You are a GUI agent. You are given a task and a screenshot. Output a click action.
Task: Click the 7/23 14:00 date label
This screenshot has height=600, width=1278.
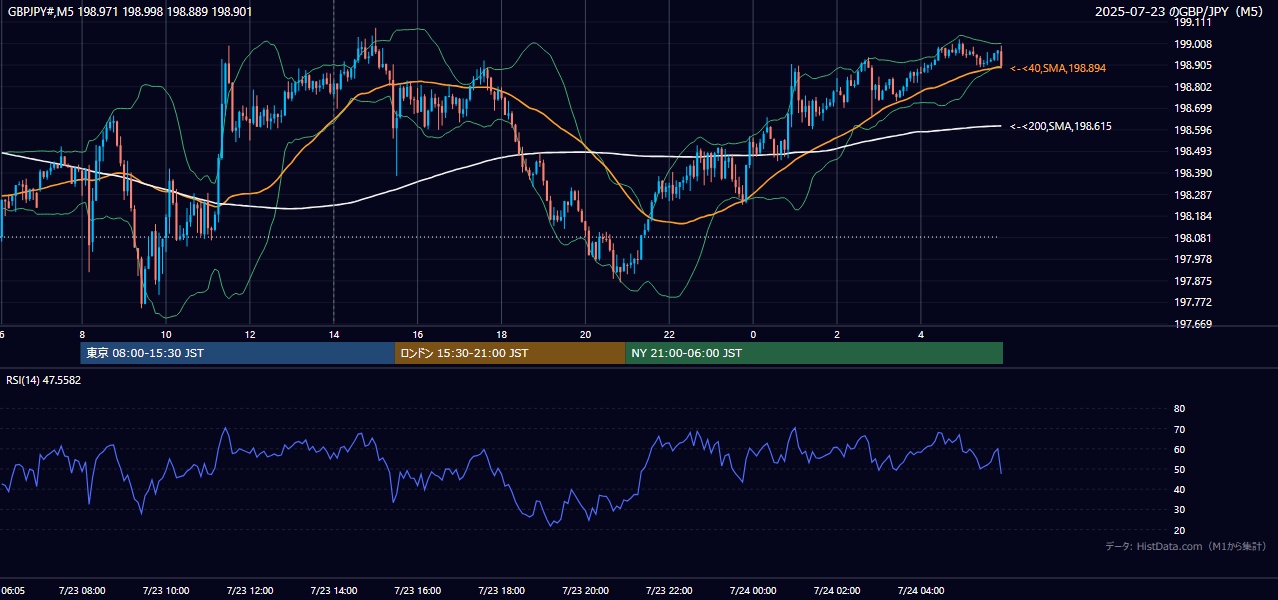334,590
